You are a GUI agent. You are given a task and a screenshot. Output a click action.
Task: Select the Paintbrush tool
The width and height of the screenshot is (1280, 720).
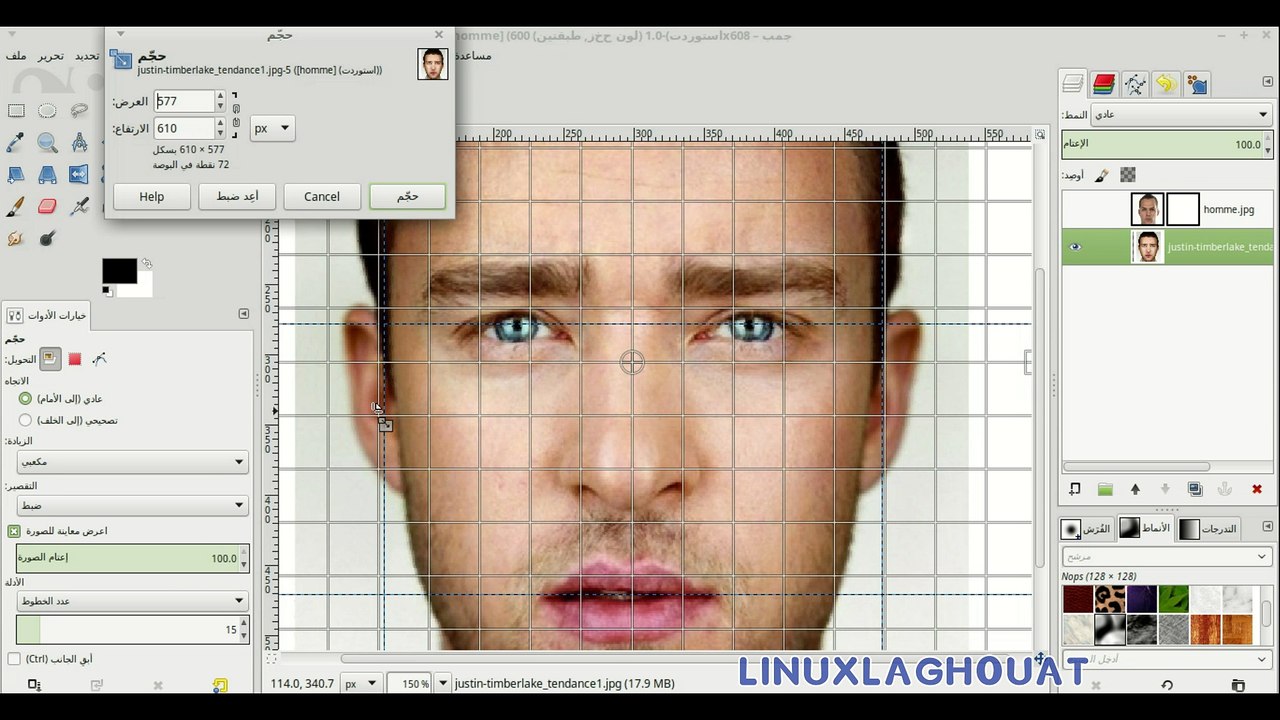[16, 207]
